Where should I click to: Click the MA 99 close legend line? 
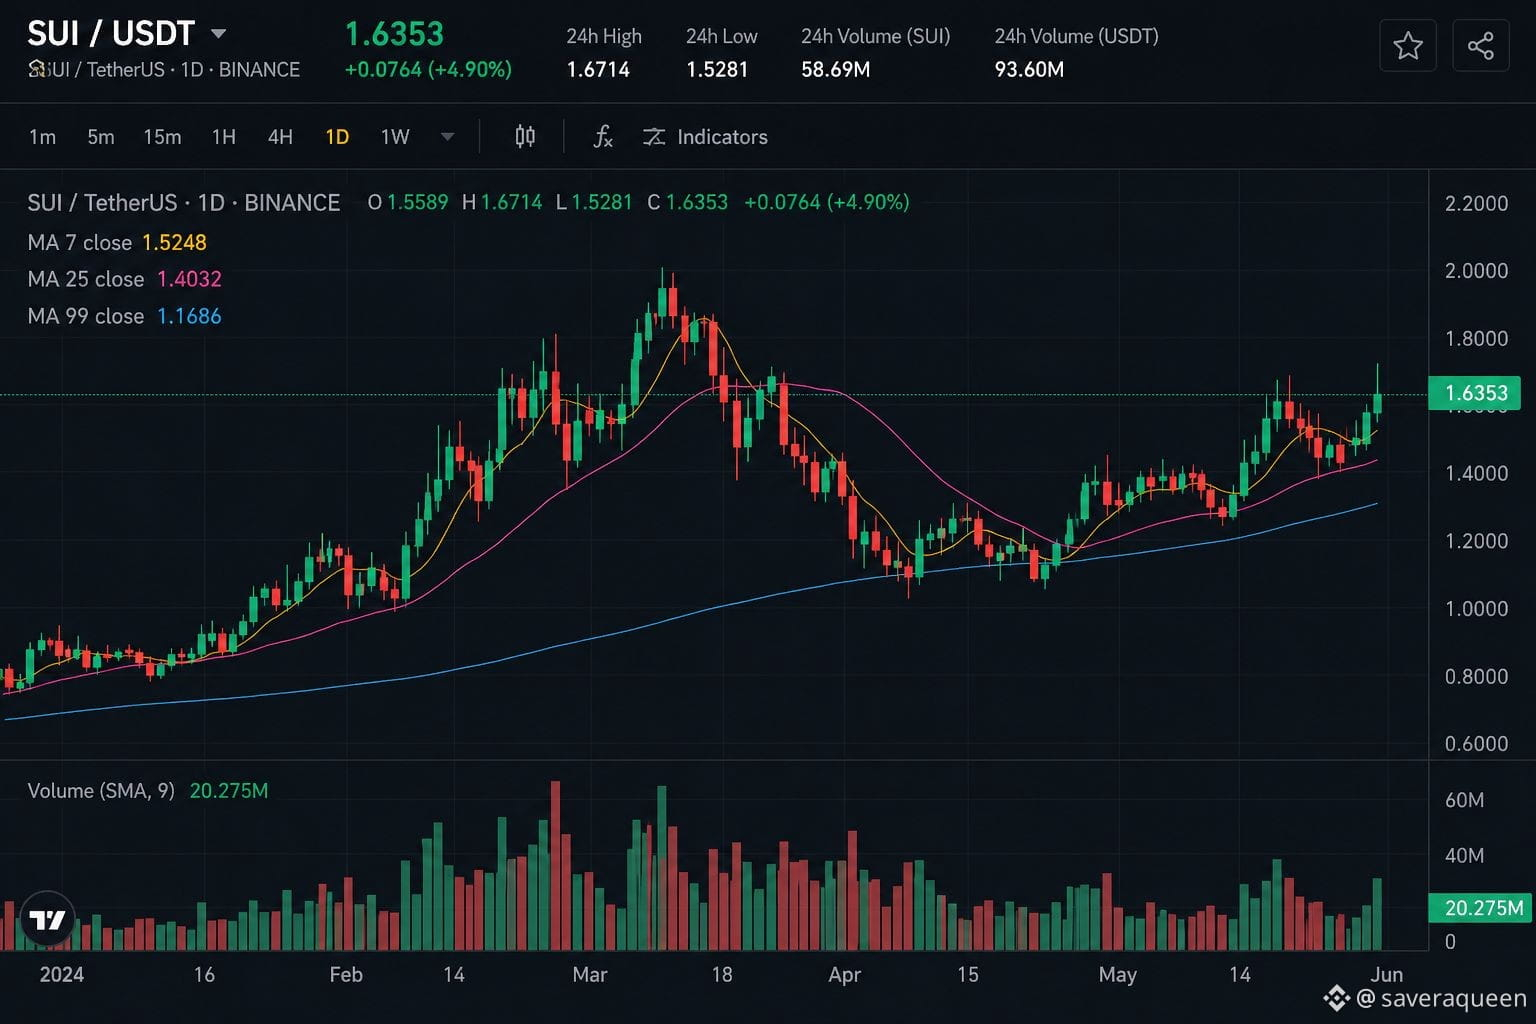(x=124, y=316)
